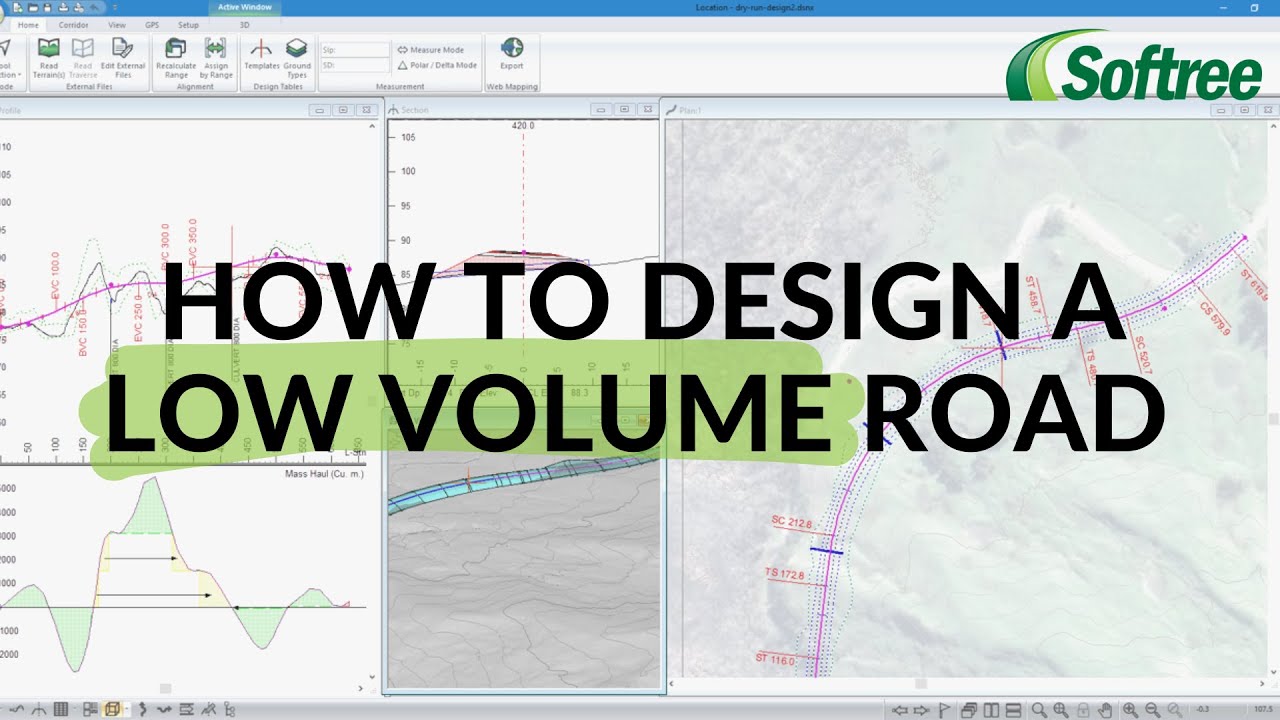Toggle Measure Mode
The height and width of the screenshot is (720, 1280).
[430, 49]
